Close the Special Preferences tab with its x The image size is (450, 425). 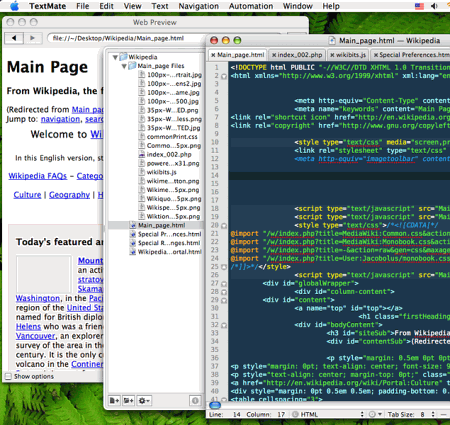[x=376, y=55]
